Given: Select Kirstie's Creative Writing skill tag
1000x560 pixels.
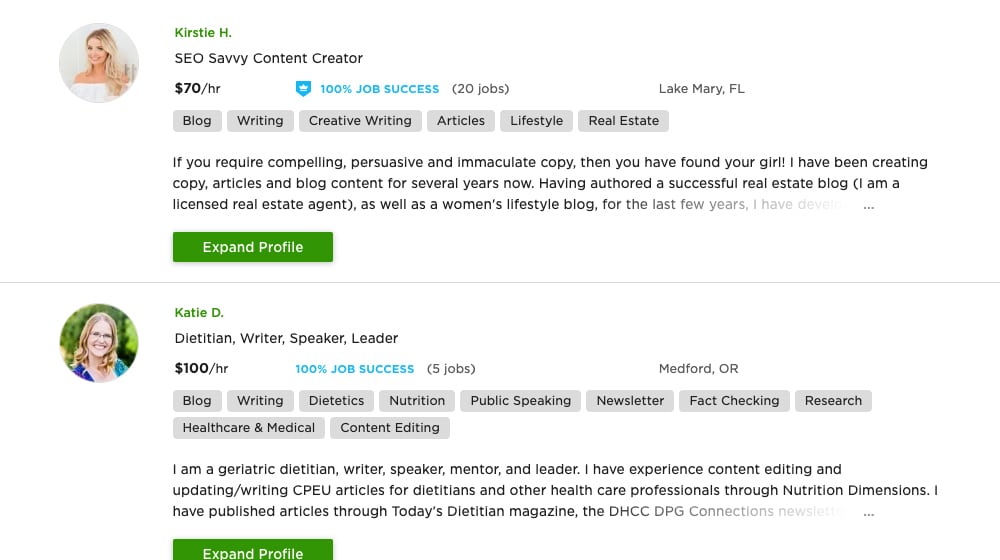Looking at the screenshot, I should 360,121.
